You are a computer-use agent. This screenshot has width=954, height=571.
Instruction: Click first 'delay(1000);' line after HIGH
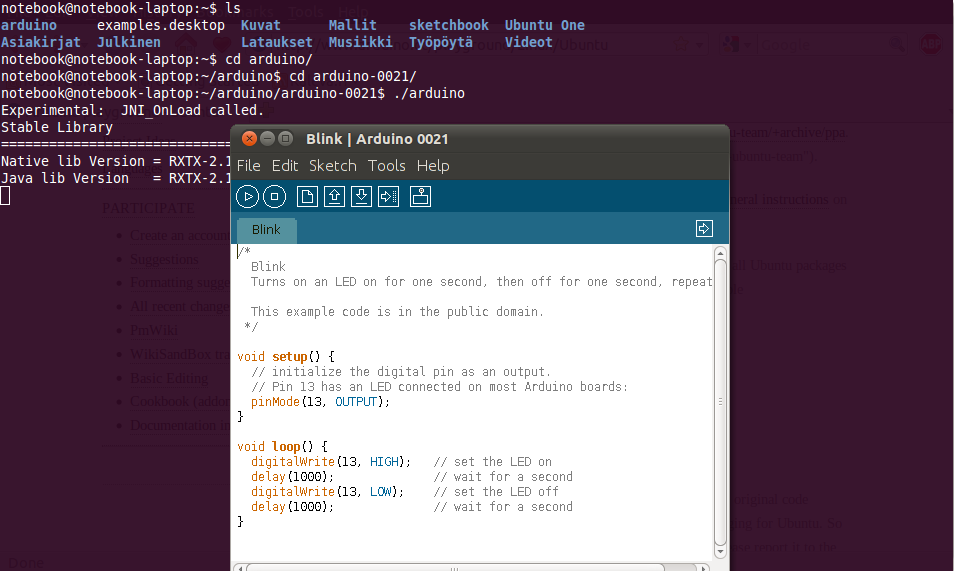292,477
